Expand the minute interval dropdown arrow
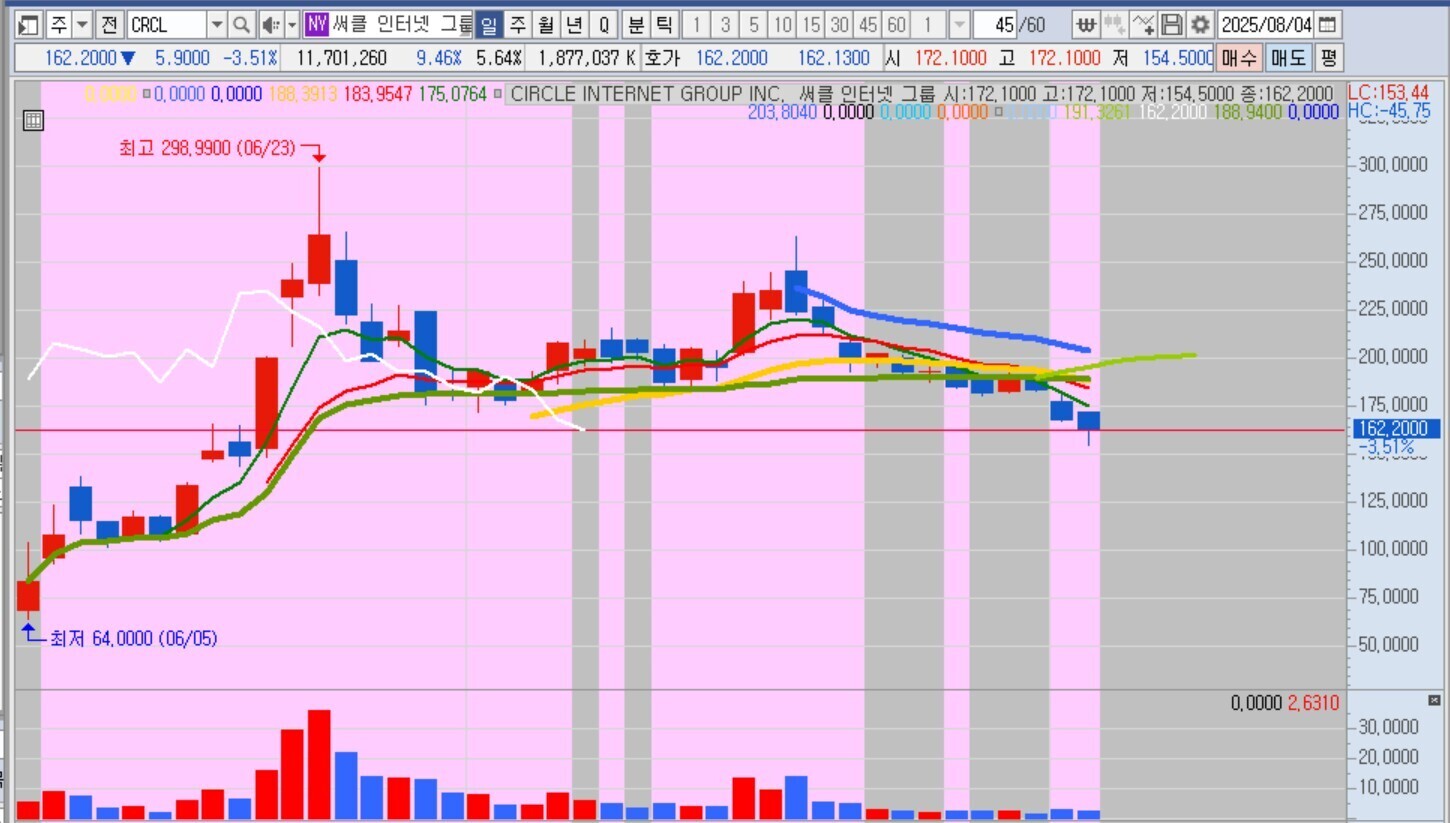 [958, 25]
